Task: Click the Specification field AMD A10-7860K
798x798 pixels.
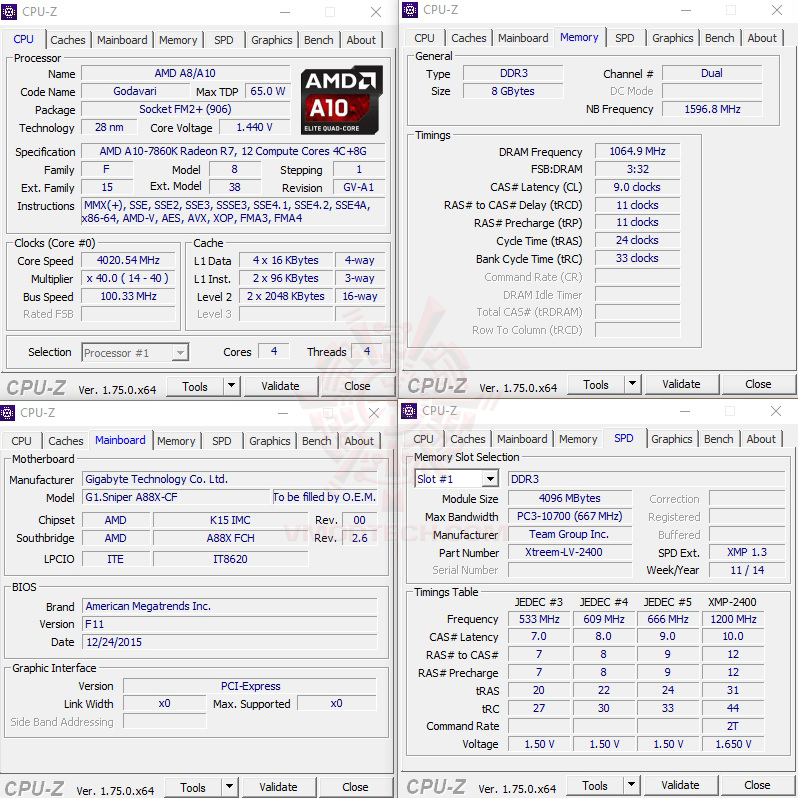Action: pos(233,151)
